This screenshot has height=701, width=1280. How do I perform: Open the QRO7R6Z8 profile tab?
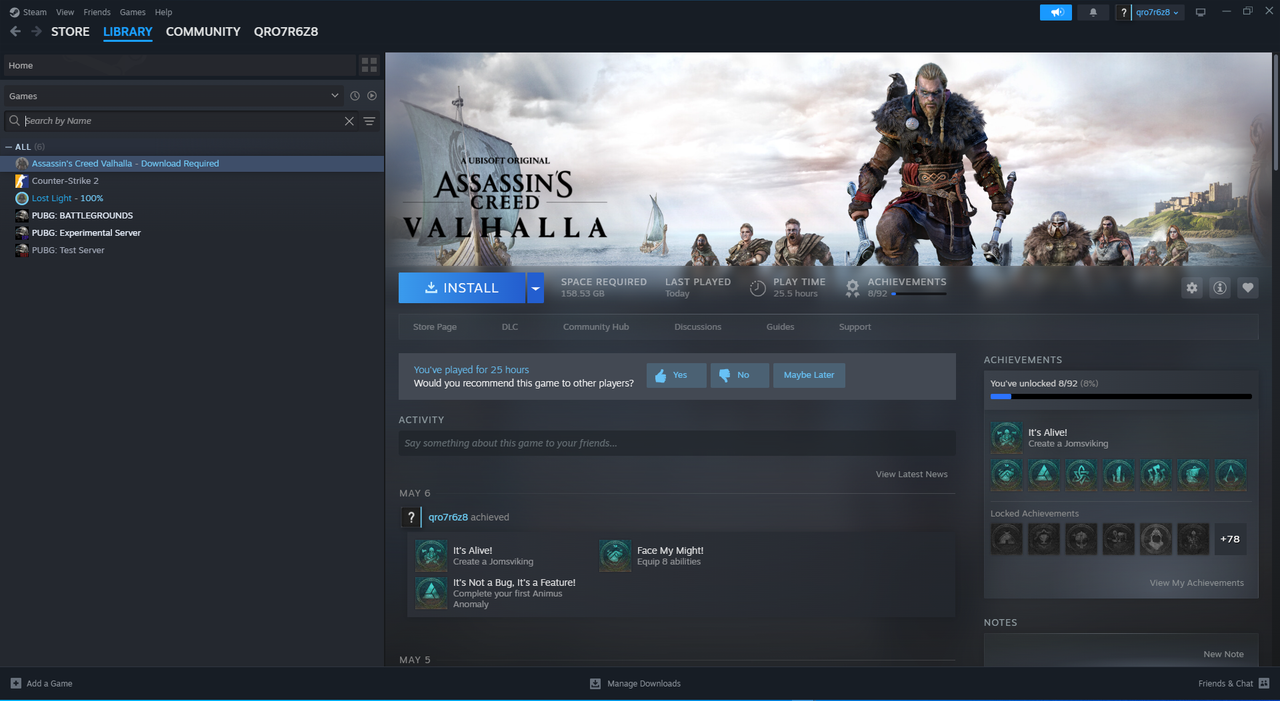[286, 32]
